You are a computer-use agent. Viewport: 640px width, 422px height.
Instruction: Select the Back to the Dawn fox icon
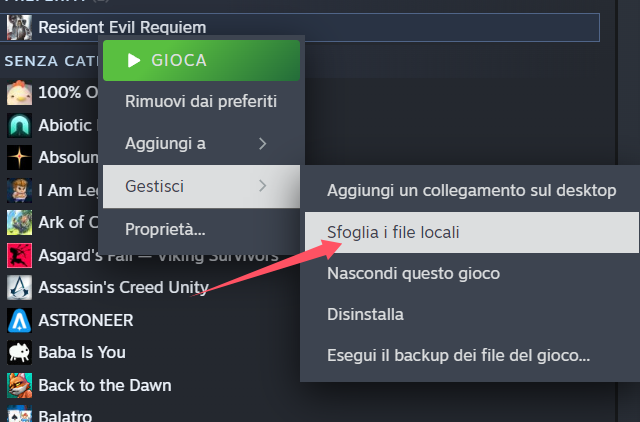point(19,385)
